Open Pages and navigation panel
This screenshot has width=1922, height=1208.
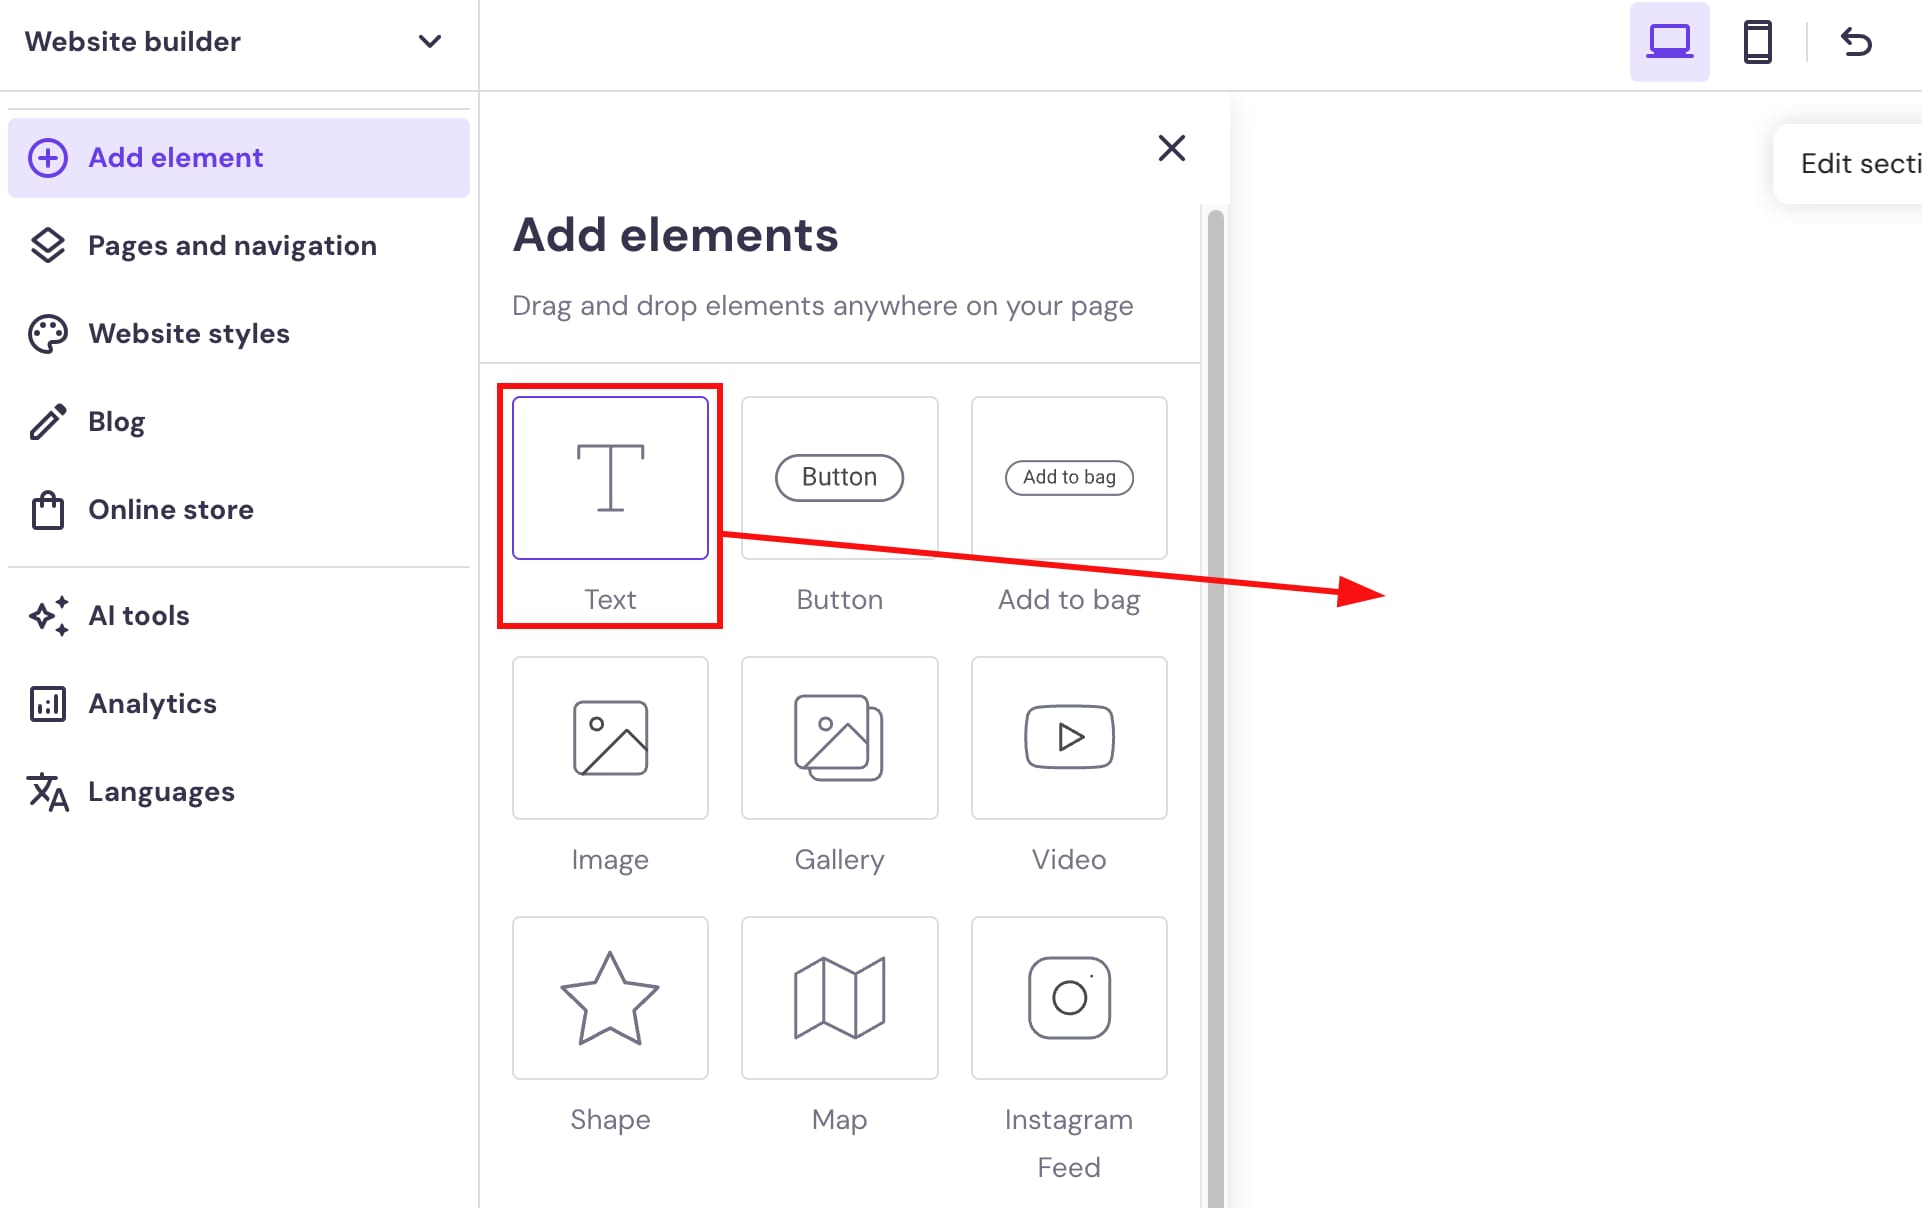point(232,245)
